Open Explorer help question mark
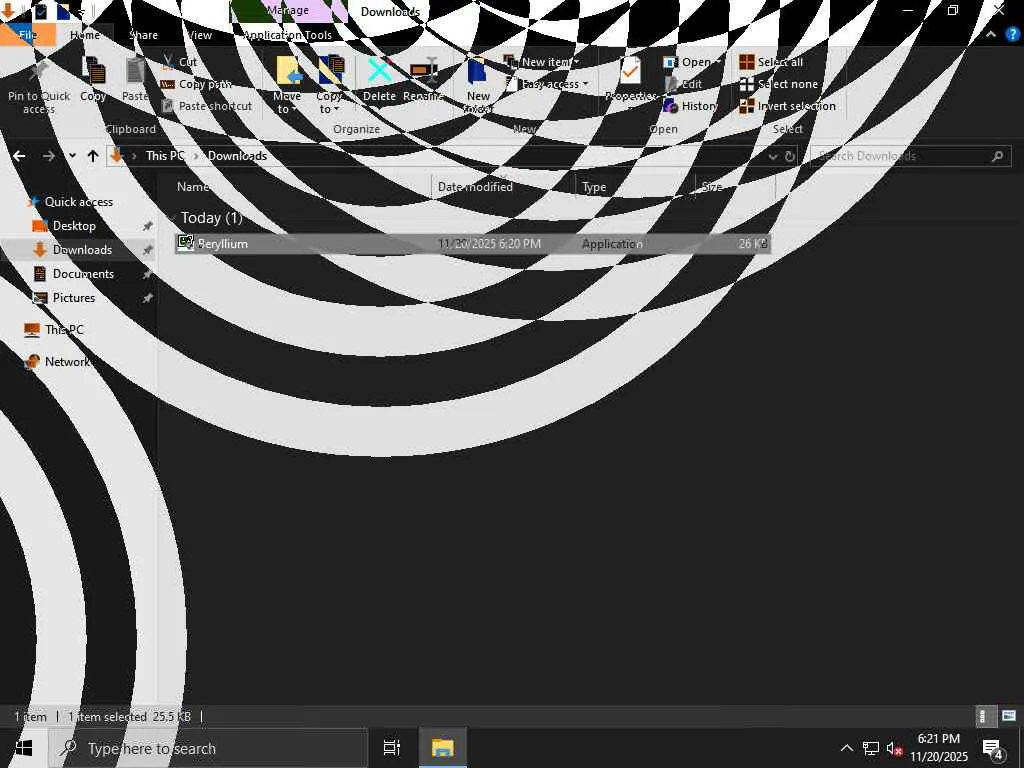The width and height of the screenshot is (1024, 768). point(1012,35)
